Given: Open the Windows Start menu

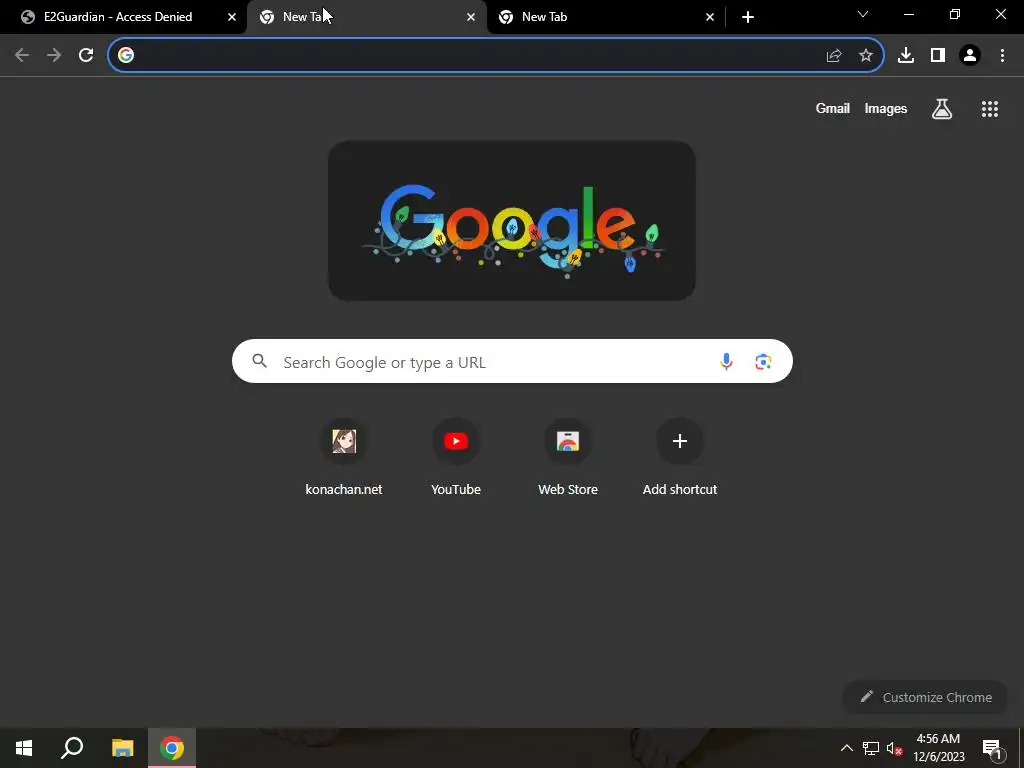Looking at the screenshot, I should [x=24, y=748].
